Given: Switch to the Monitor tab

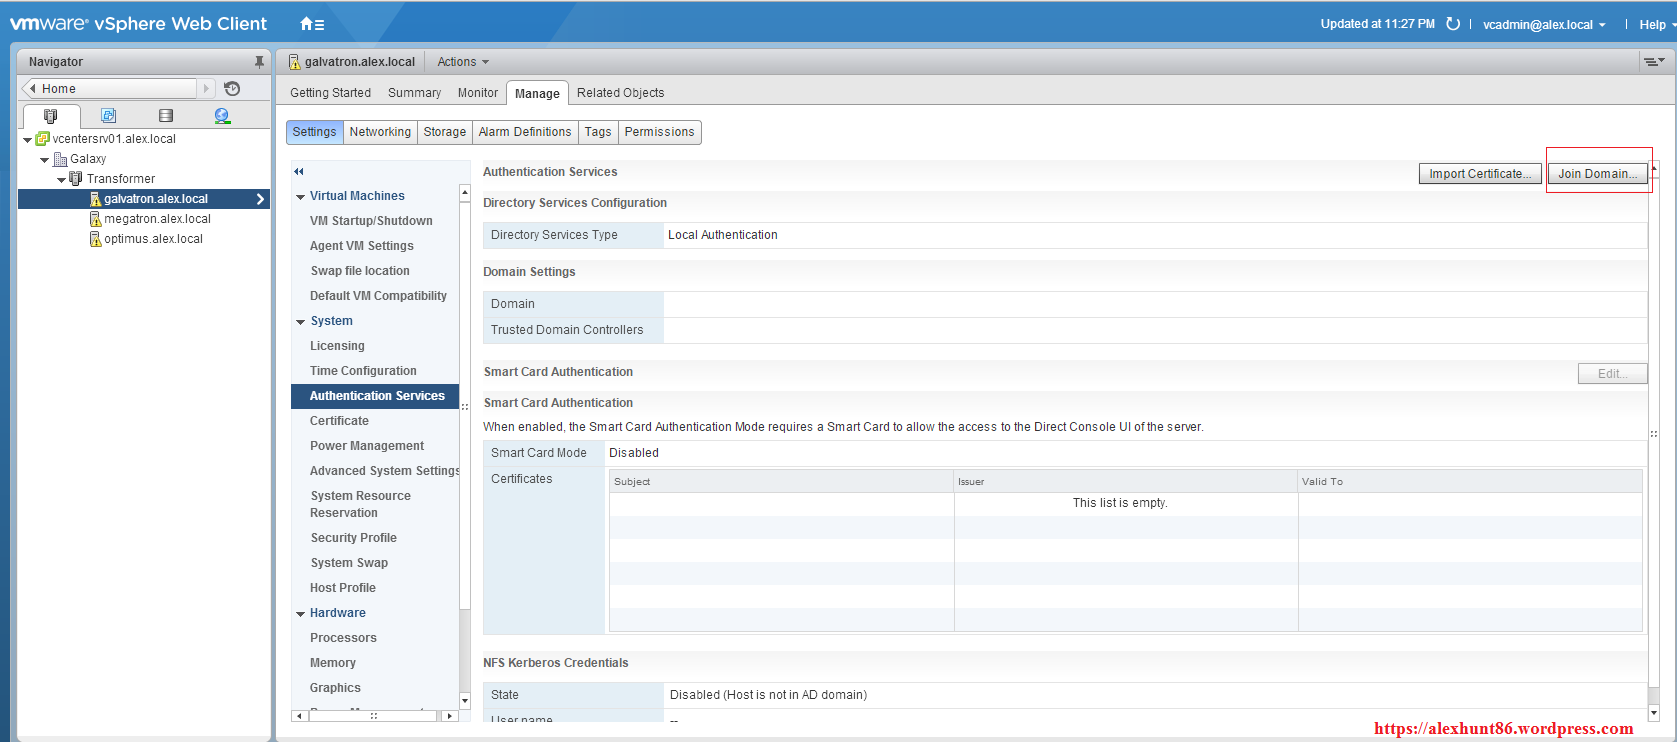Looking at the screenshot, I should pos(478,93).
